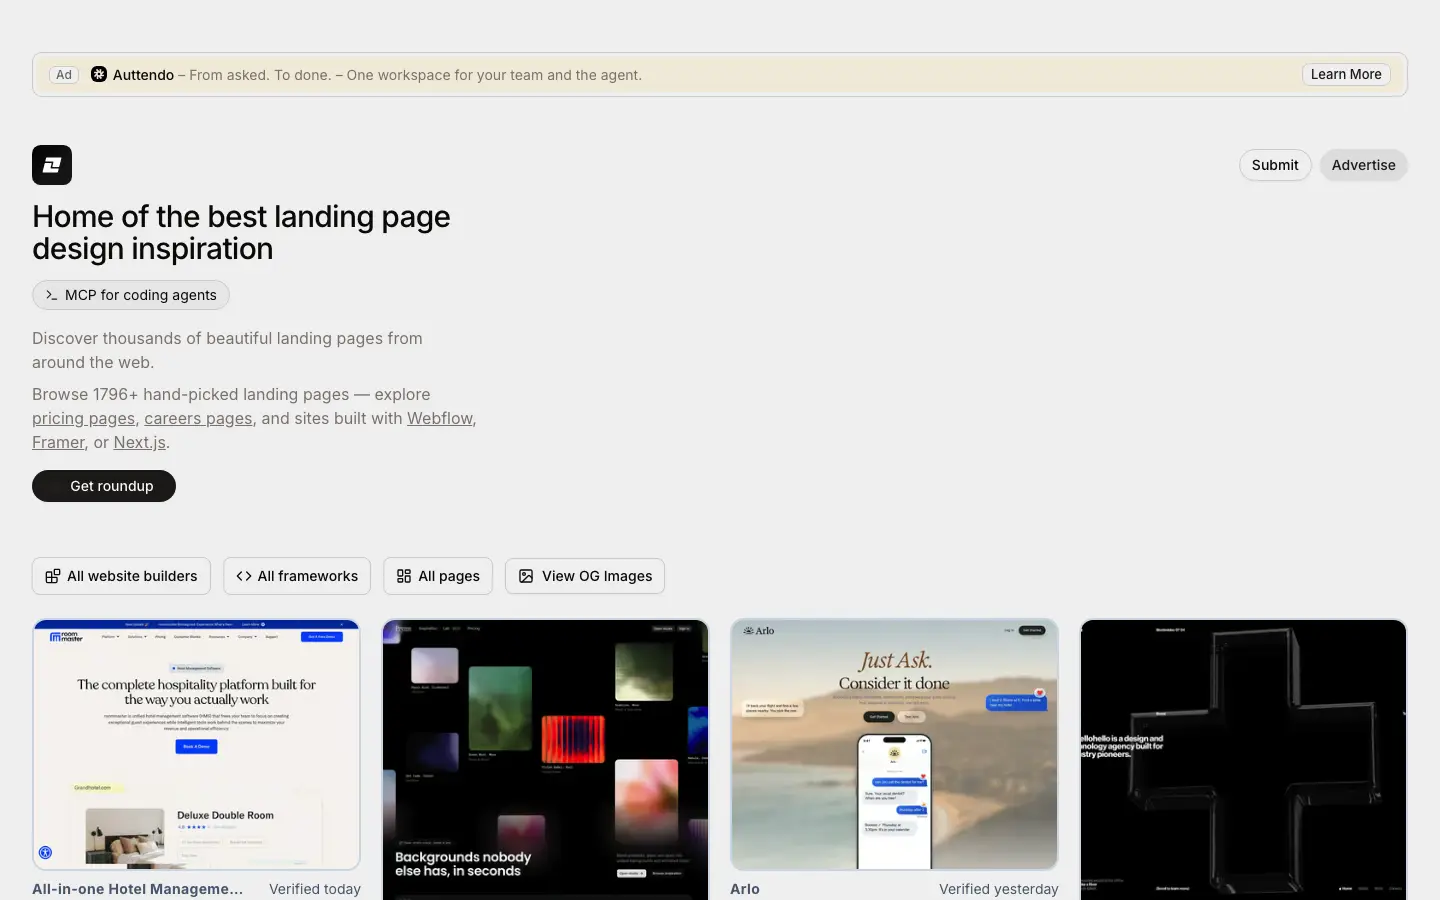Open the 'Backgrounds nobody else has' thumbnail
Viewport: 1440px width, 900px height.
point(545,759)
